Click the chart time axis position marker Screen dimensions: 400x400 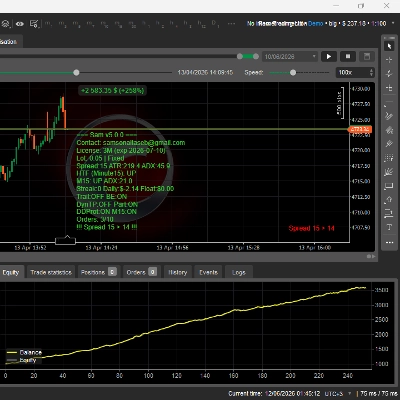pyautogui.click(x=65, y=240)
